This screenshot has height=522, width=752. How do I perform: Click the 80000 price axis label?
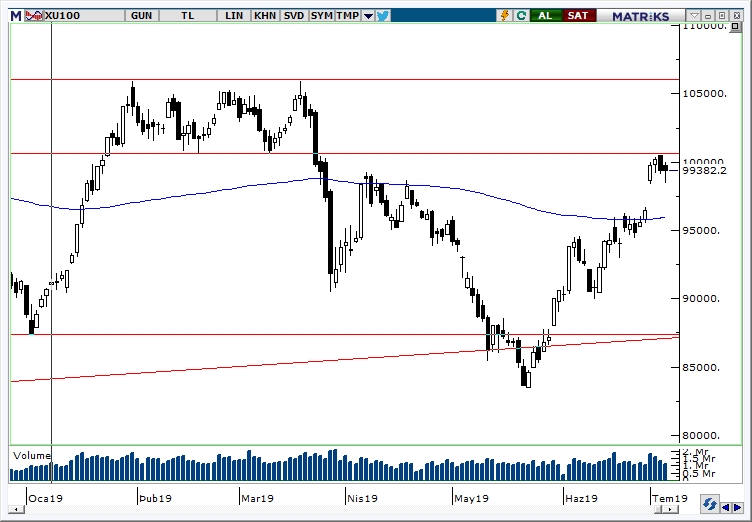click(x=701, y=436)
